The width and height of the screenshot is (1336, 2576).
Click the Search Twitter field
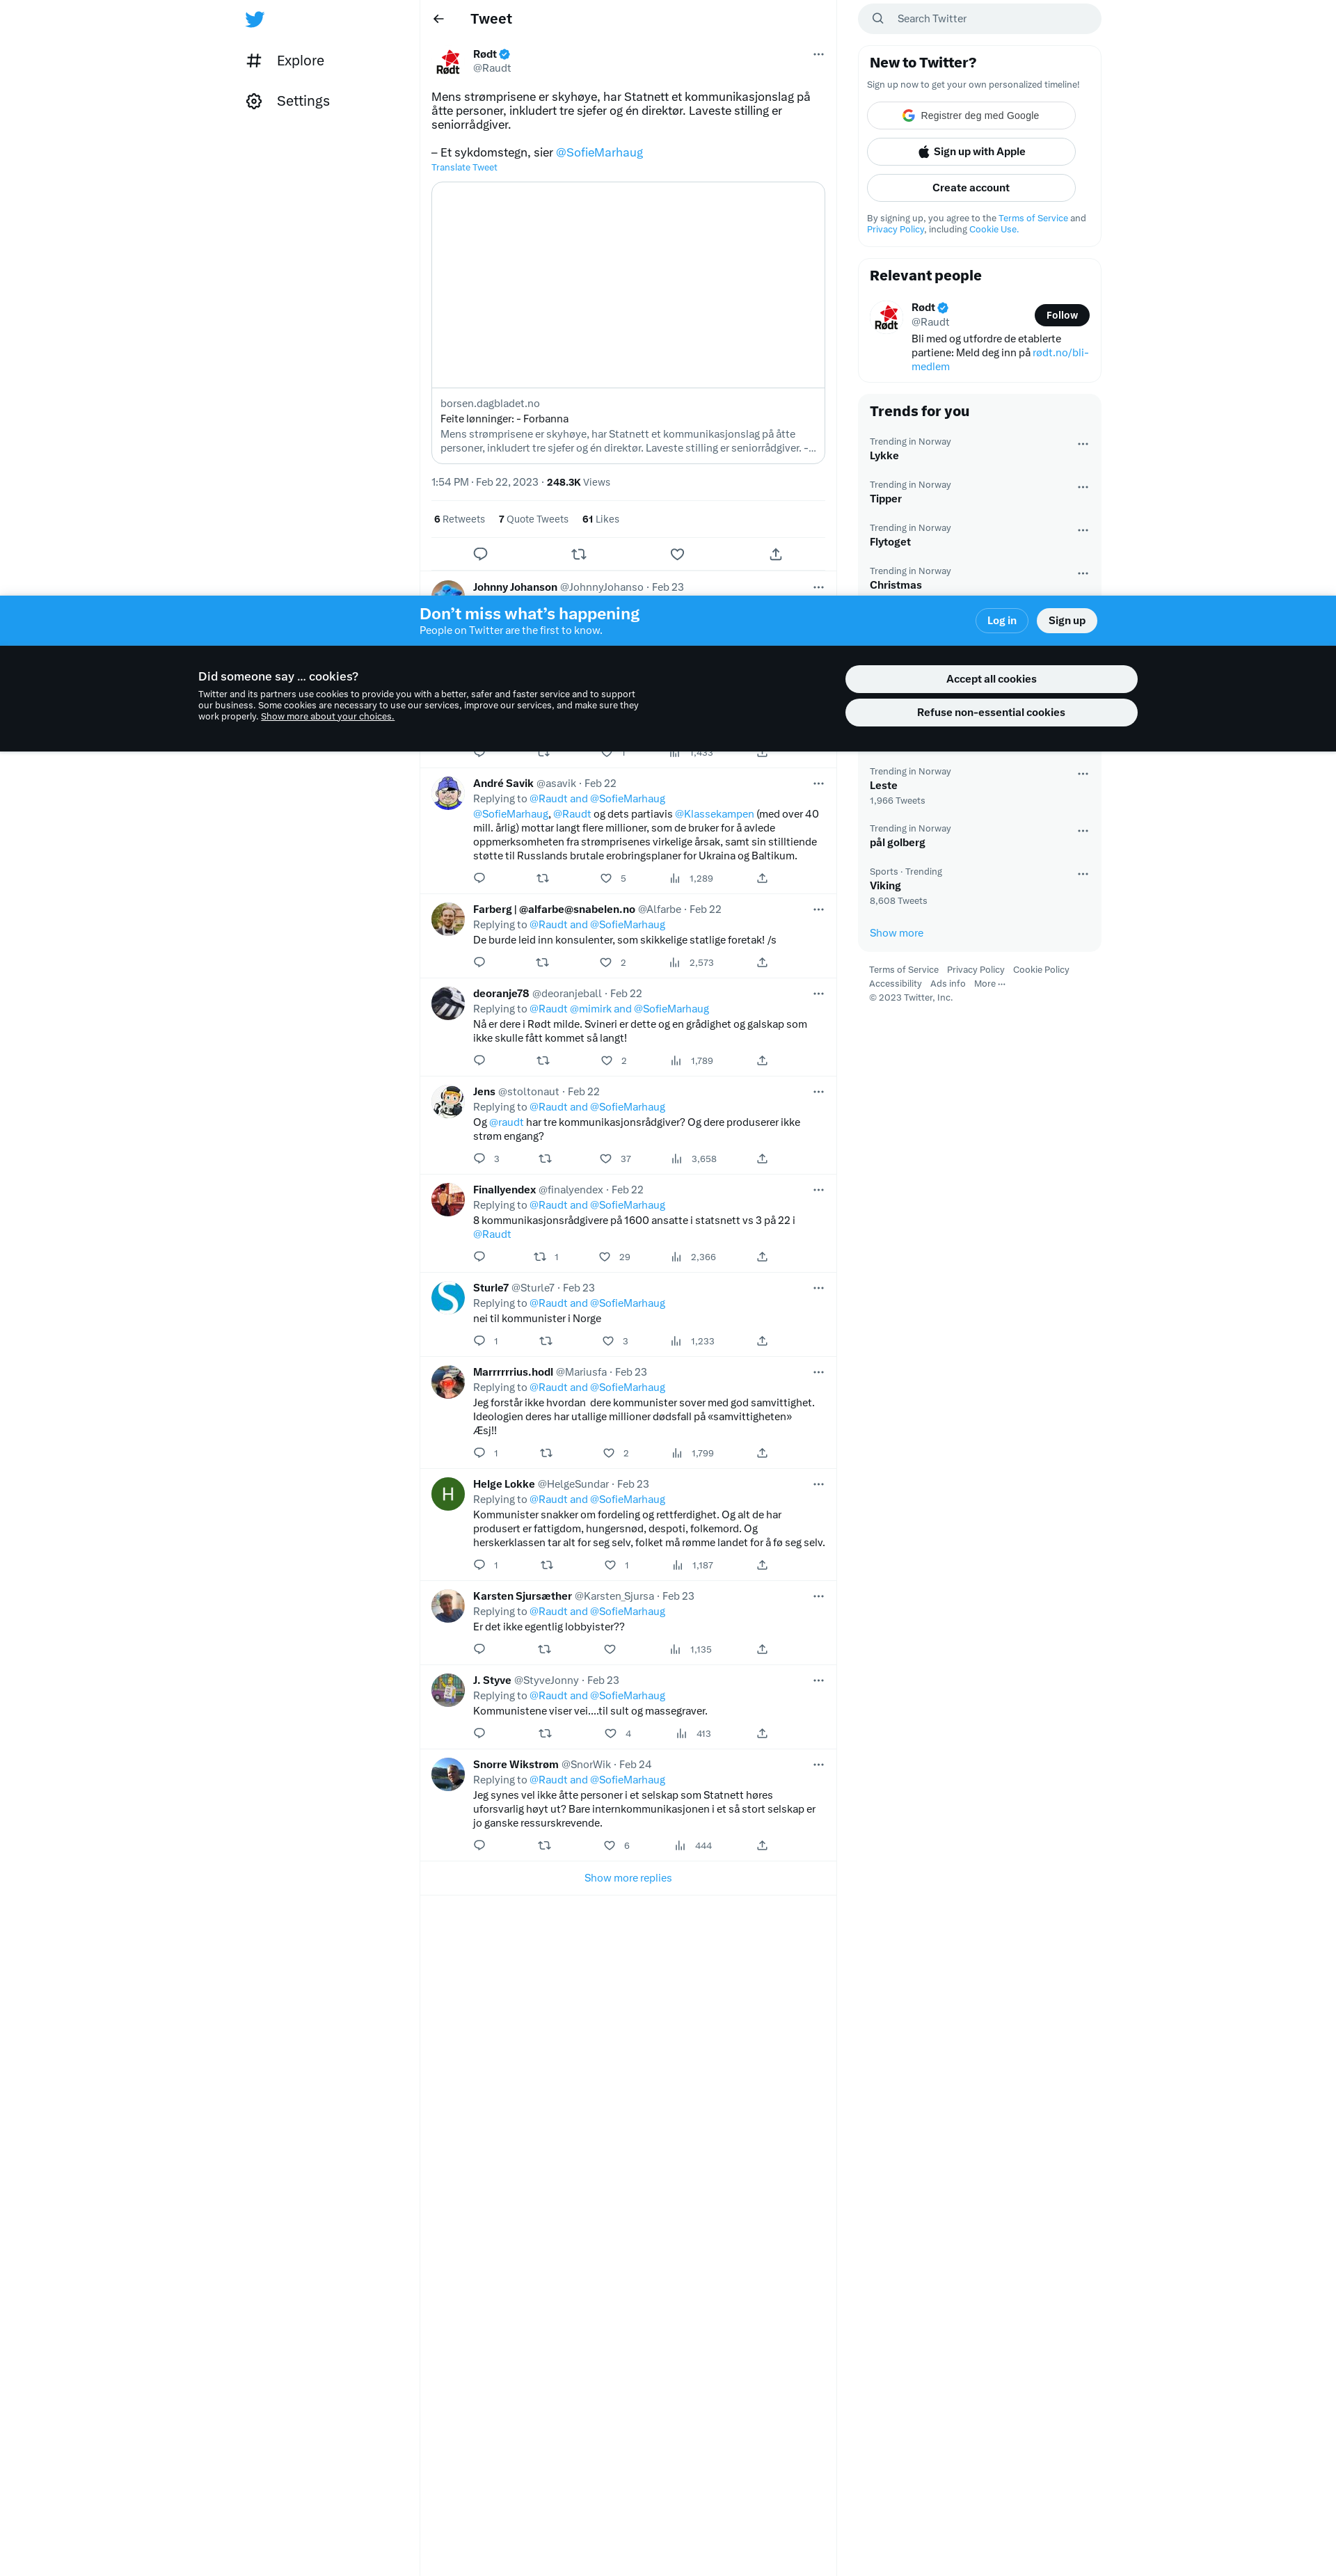979,19
